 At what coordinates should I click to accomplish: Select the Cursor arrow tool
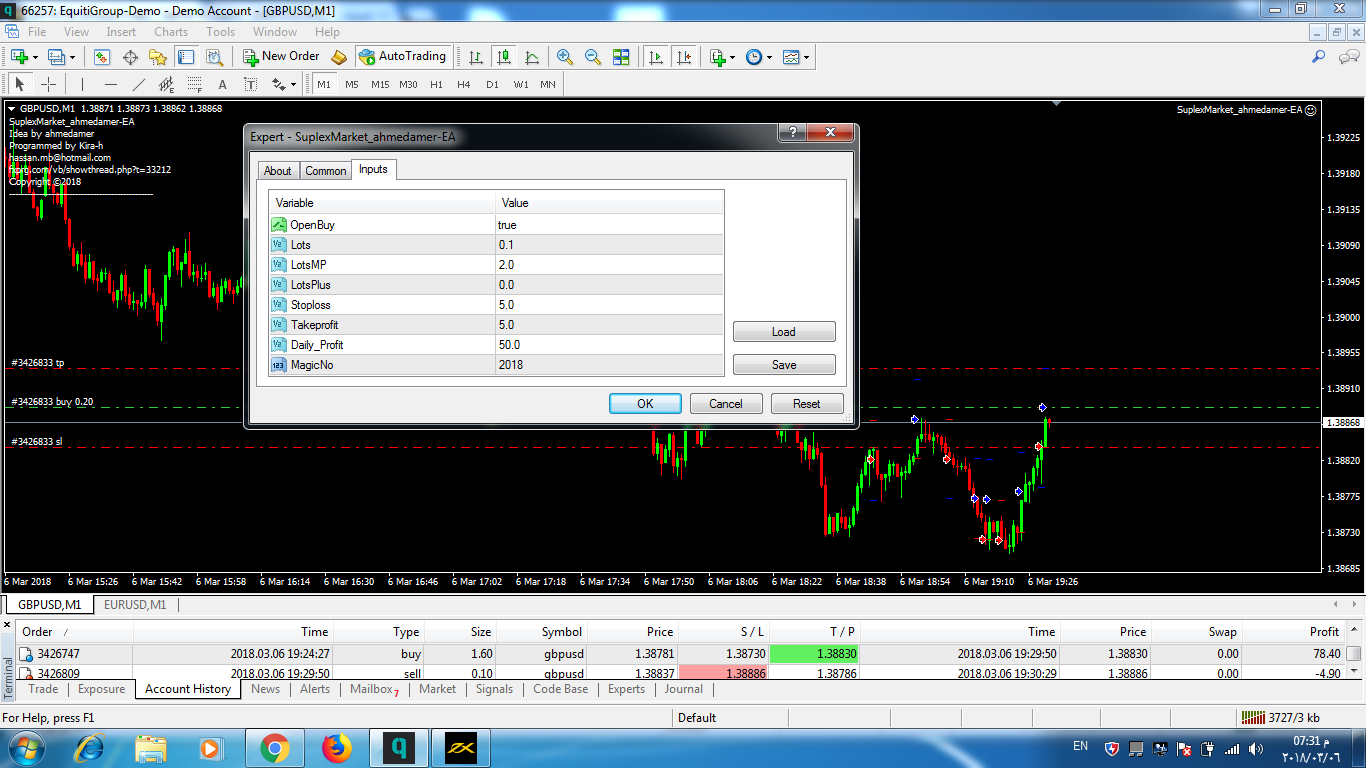click(x=20, y=84)
